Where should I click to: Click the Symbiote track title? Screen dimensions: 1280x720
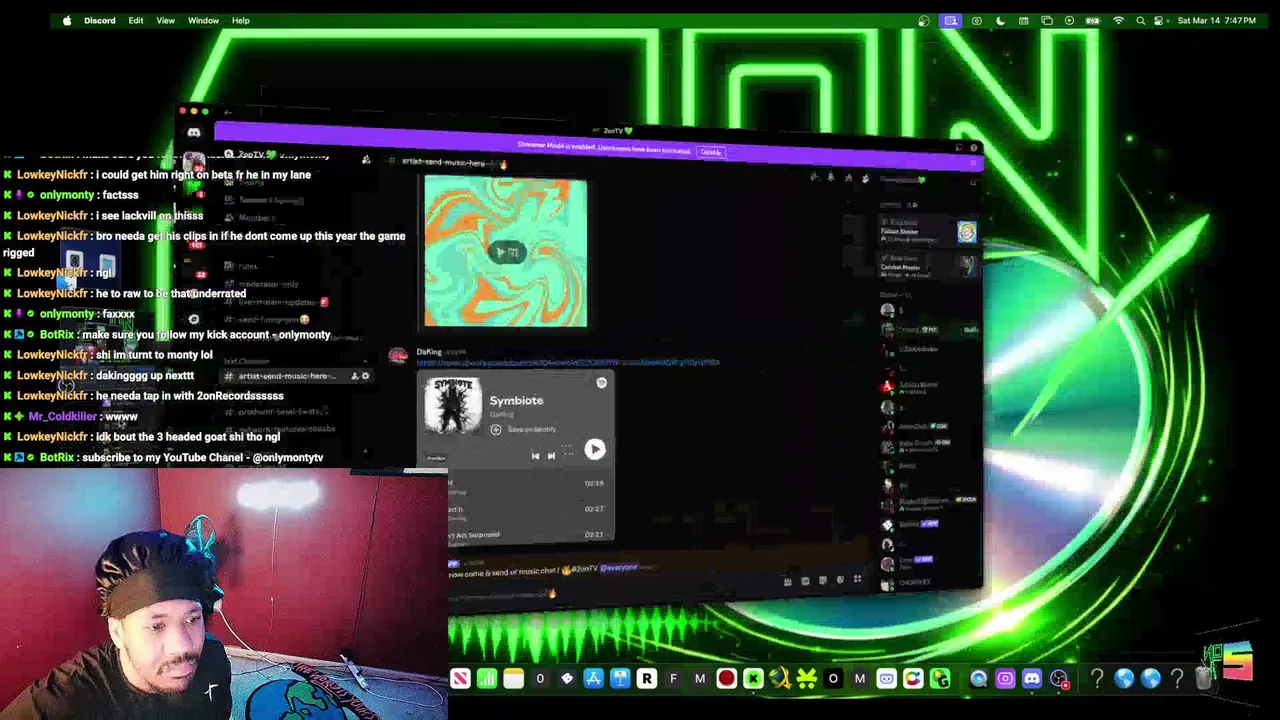516,400
